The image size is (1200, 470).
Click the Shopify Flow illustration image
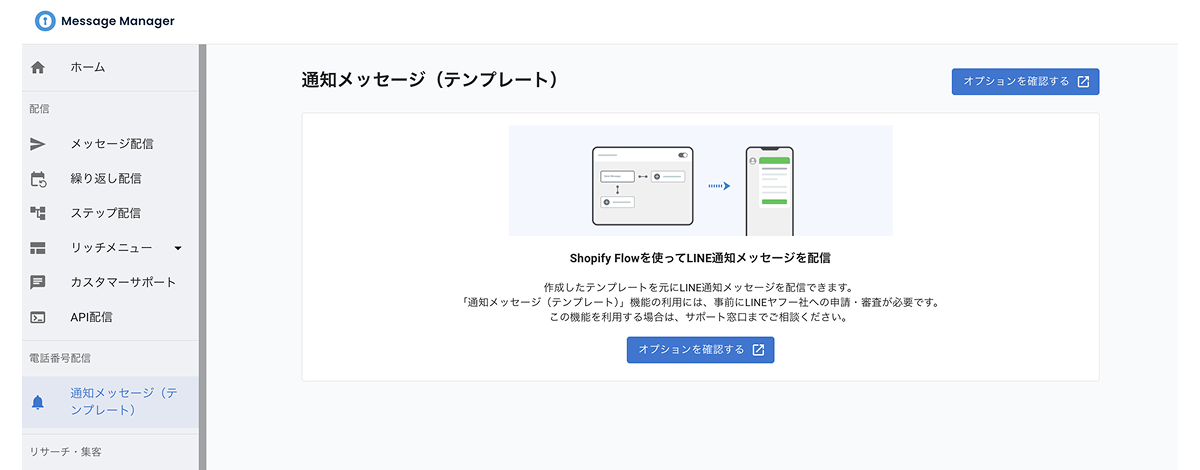700,180
